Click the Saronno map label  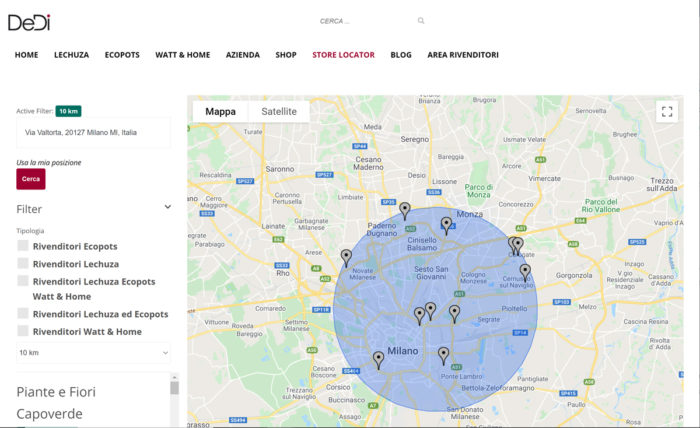click(280, 169)
